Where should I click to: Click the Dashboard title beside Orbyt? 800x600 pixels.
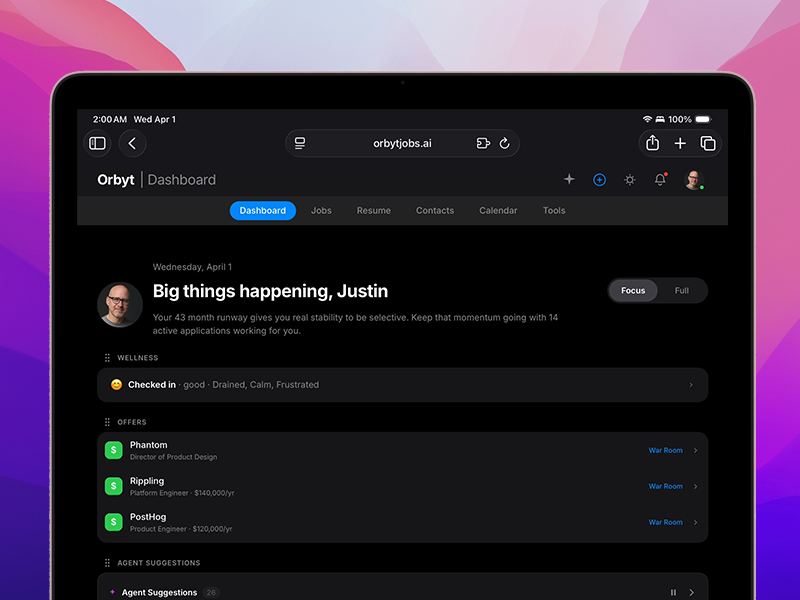182,180
